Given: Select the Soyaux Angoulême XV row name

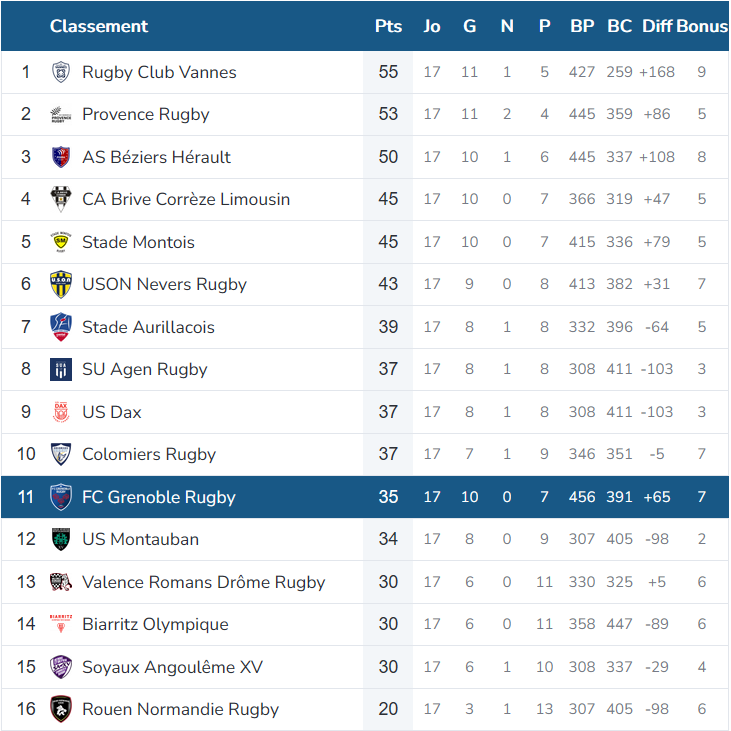Looking at the screenshot, I should point(172,667).
